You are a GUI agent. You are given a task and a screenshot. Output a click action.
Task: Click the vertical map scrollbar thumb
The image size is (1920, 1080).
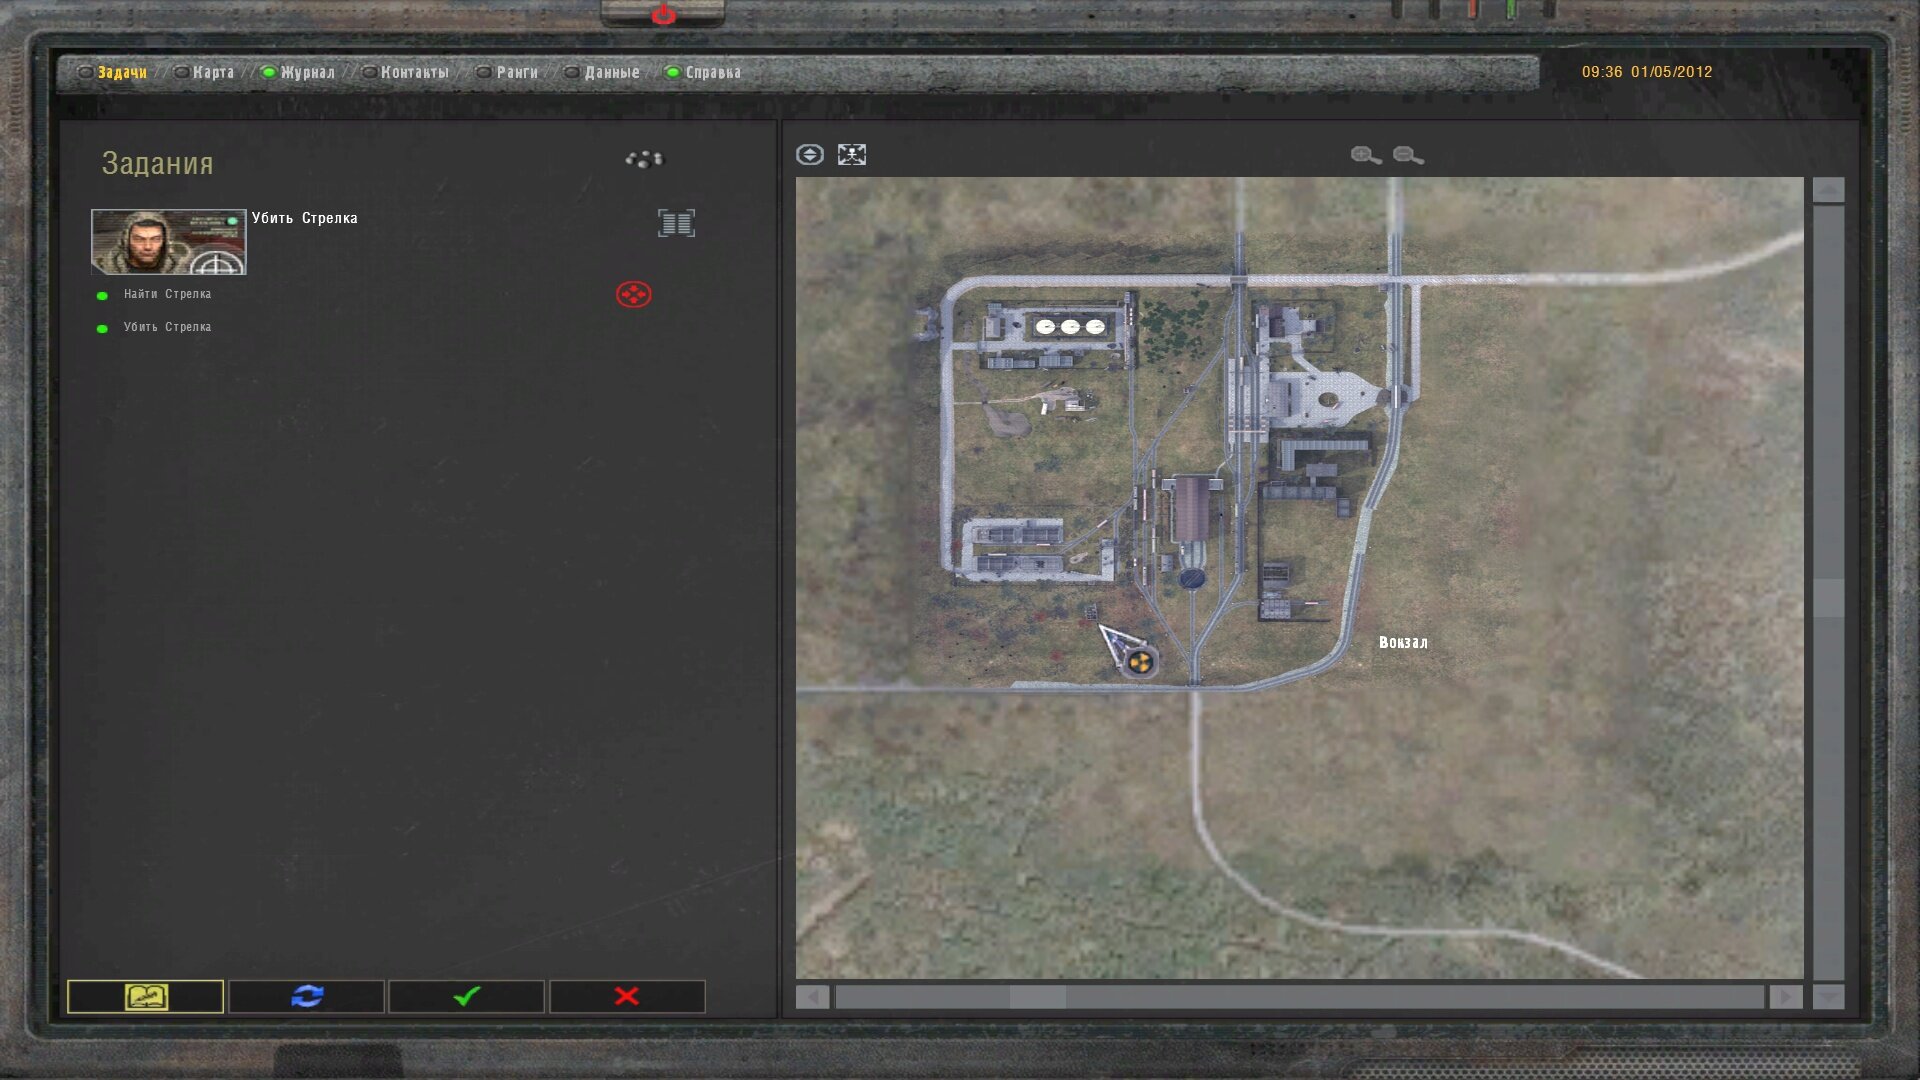click(x=1828, y=598)
